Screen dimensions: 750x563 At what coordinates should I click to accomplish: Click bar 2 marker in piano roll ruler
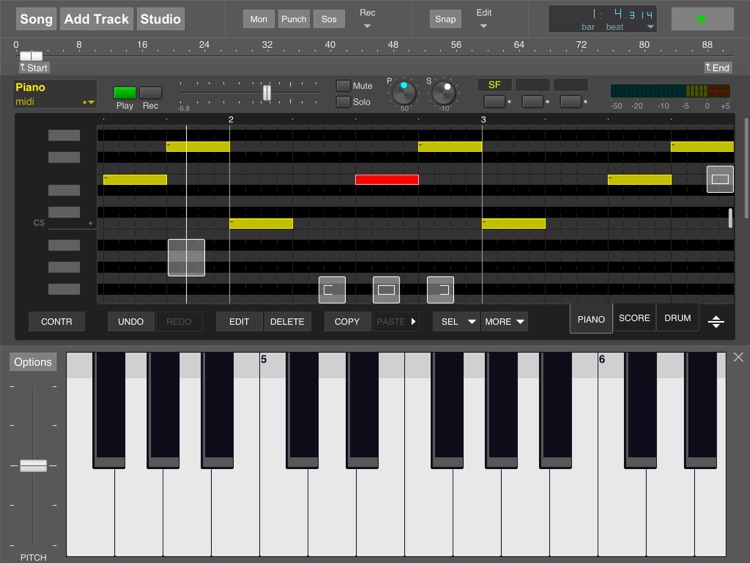tap(231, 120)
